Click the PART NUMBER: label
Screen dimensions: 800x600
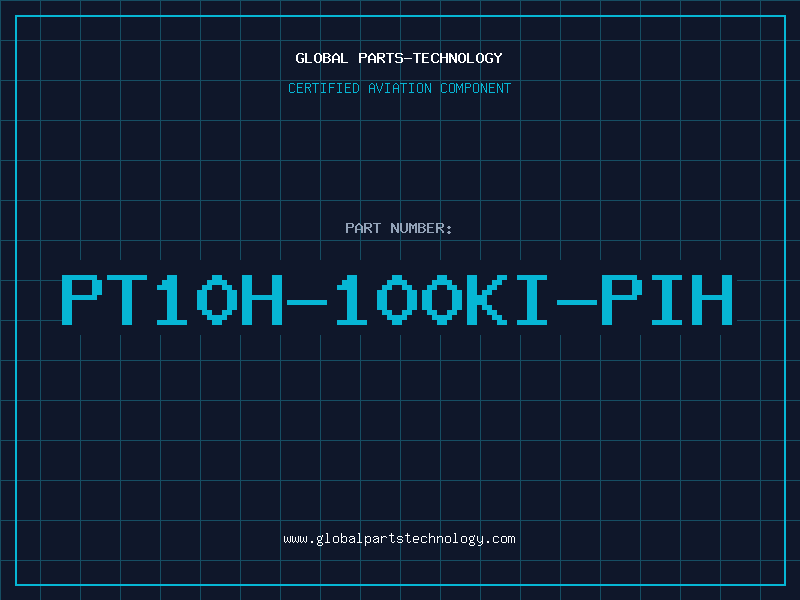(398, 228)
